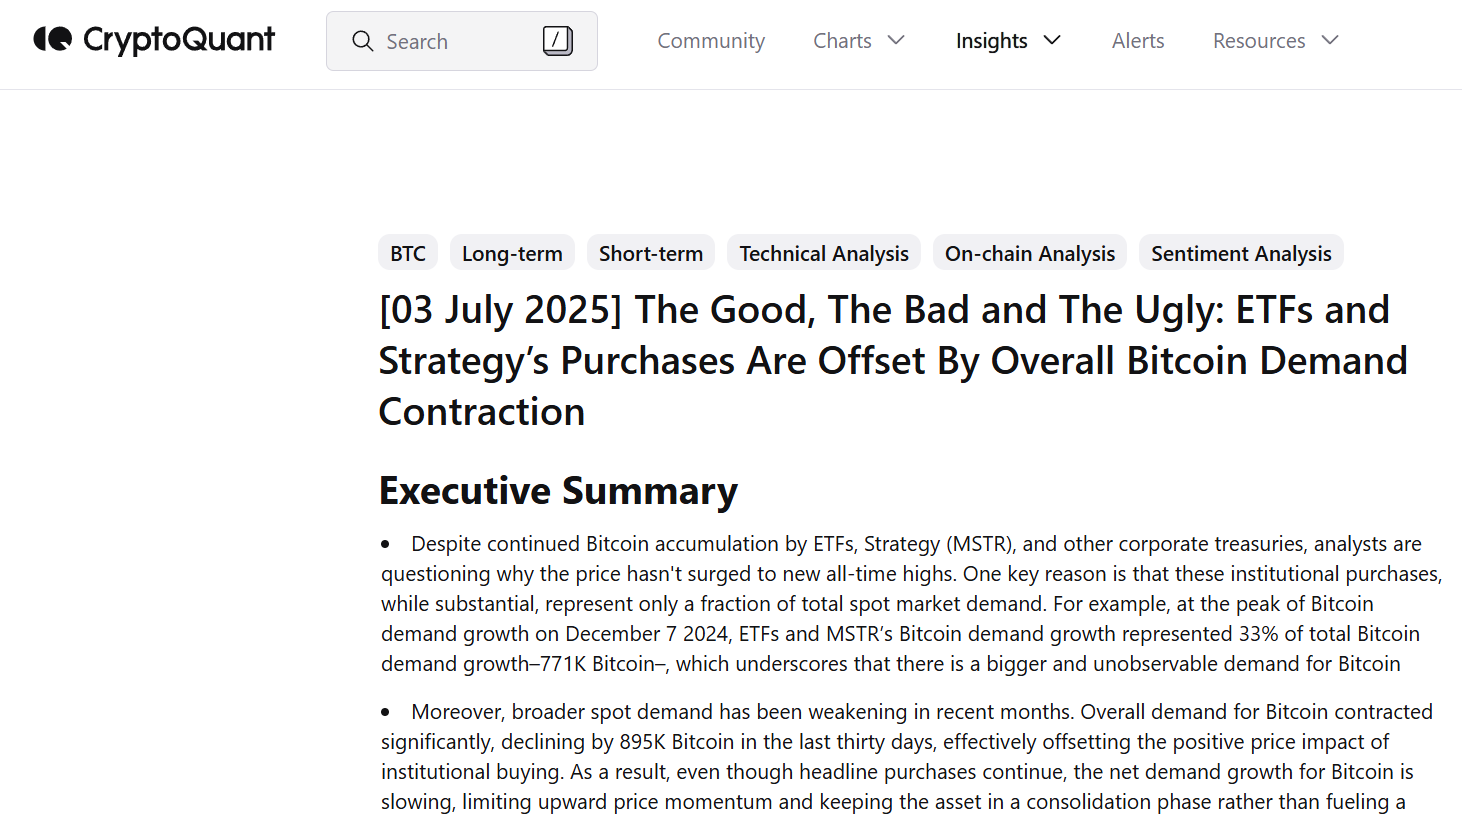This screenshot has height=820, width=1462.
Task: Filter by On-chain Analysis tag
Action: click(1030, 253)
